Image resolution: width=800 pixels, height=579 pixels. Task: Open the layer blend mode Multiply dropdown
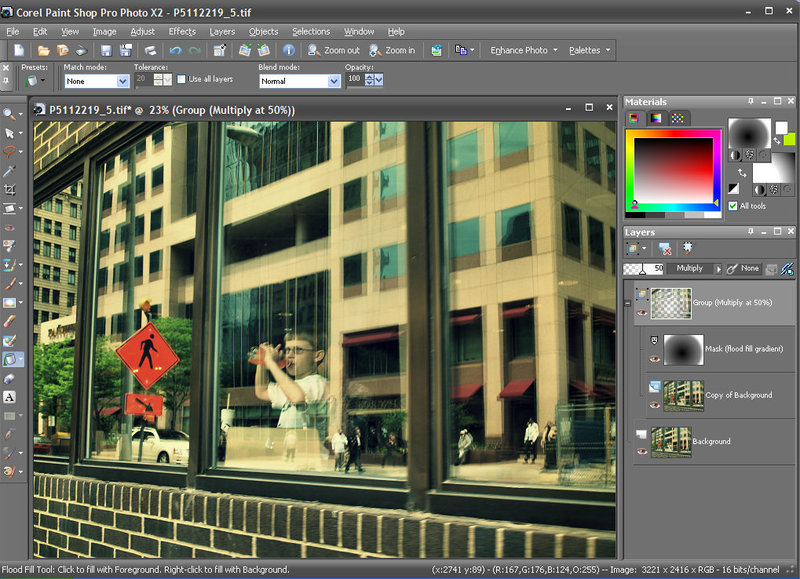(718, 269)
